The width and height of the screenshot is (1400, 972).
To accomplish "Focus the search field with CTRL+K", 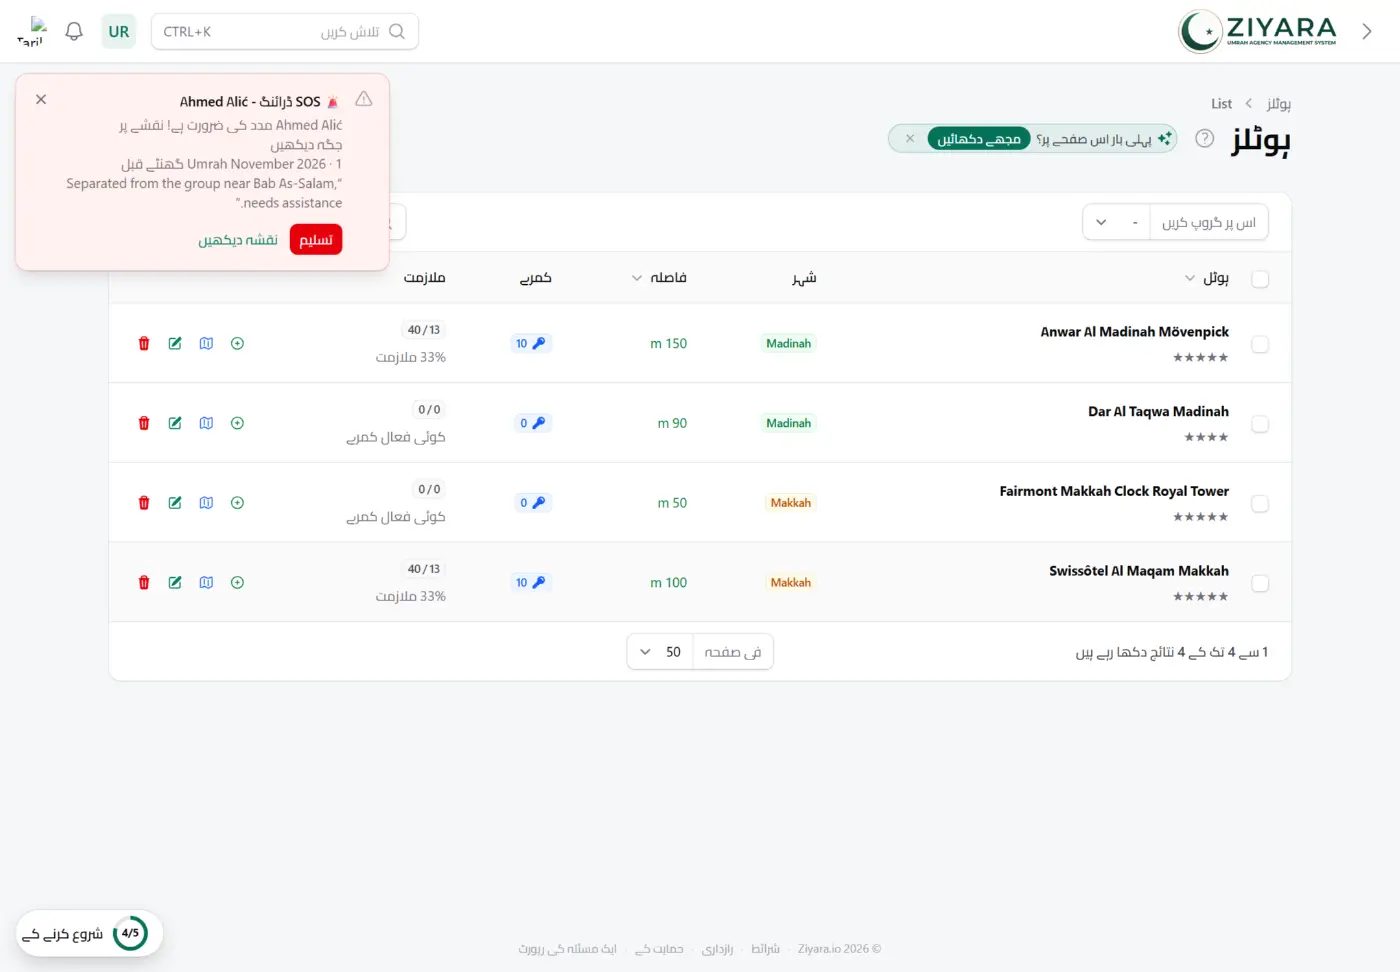I will coord(285,31).
